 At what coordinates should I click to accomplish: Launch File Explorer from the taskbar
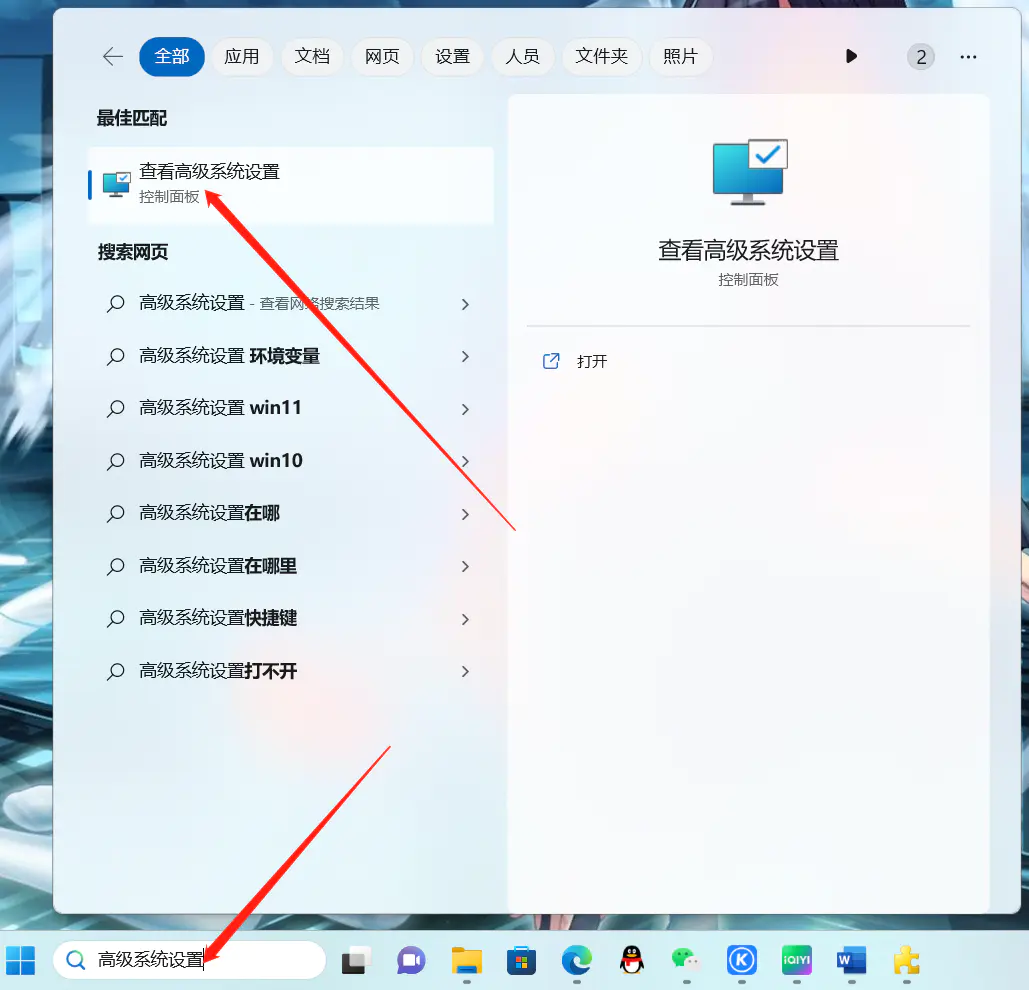pos(466,961)
